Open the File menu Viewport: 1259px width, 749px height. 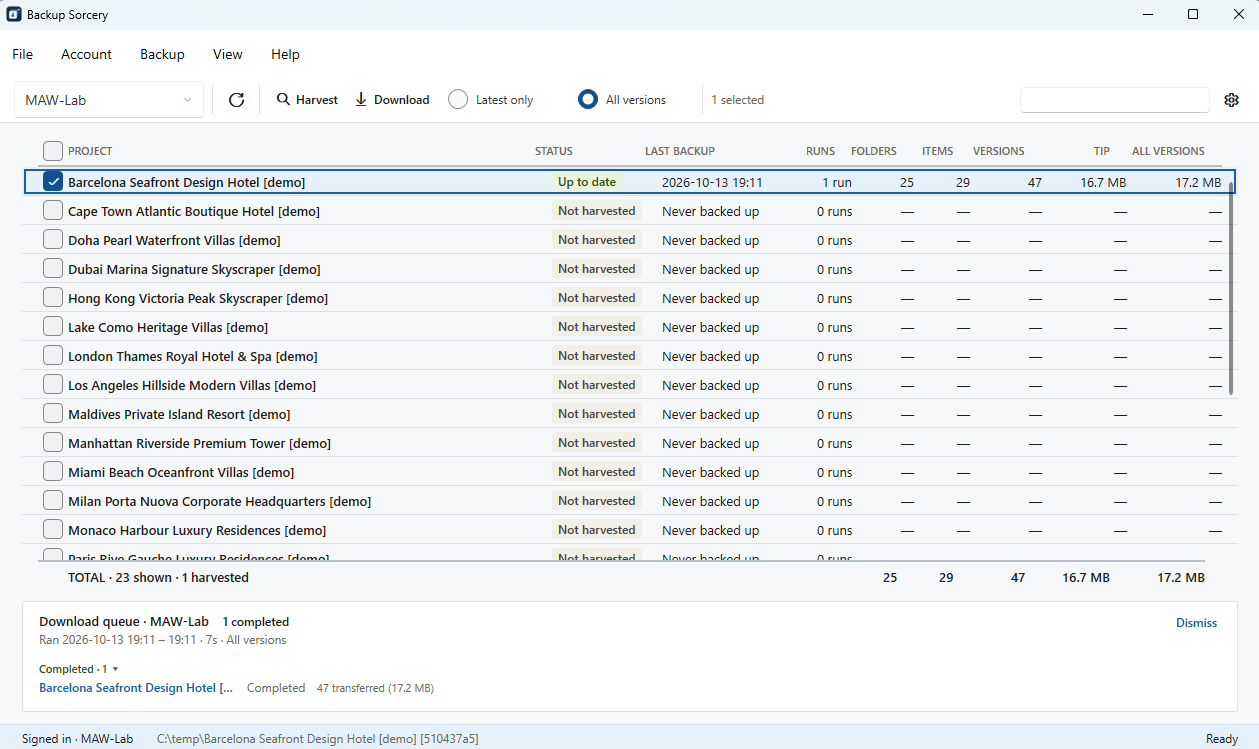(x=22, y=54)
